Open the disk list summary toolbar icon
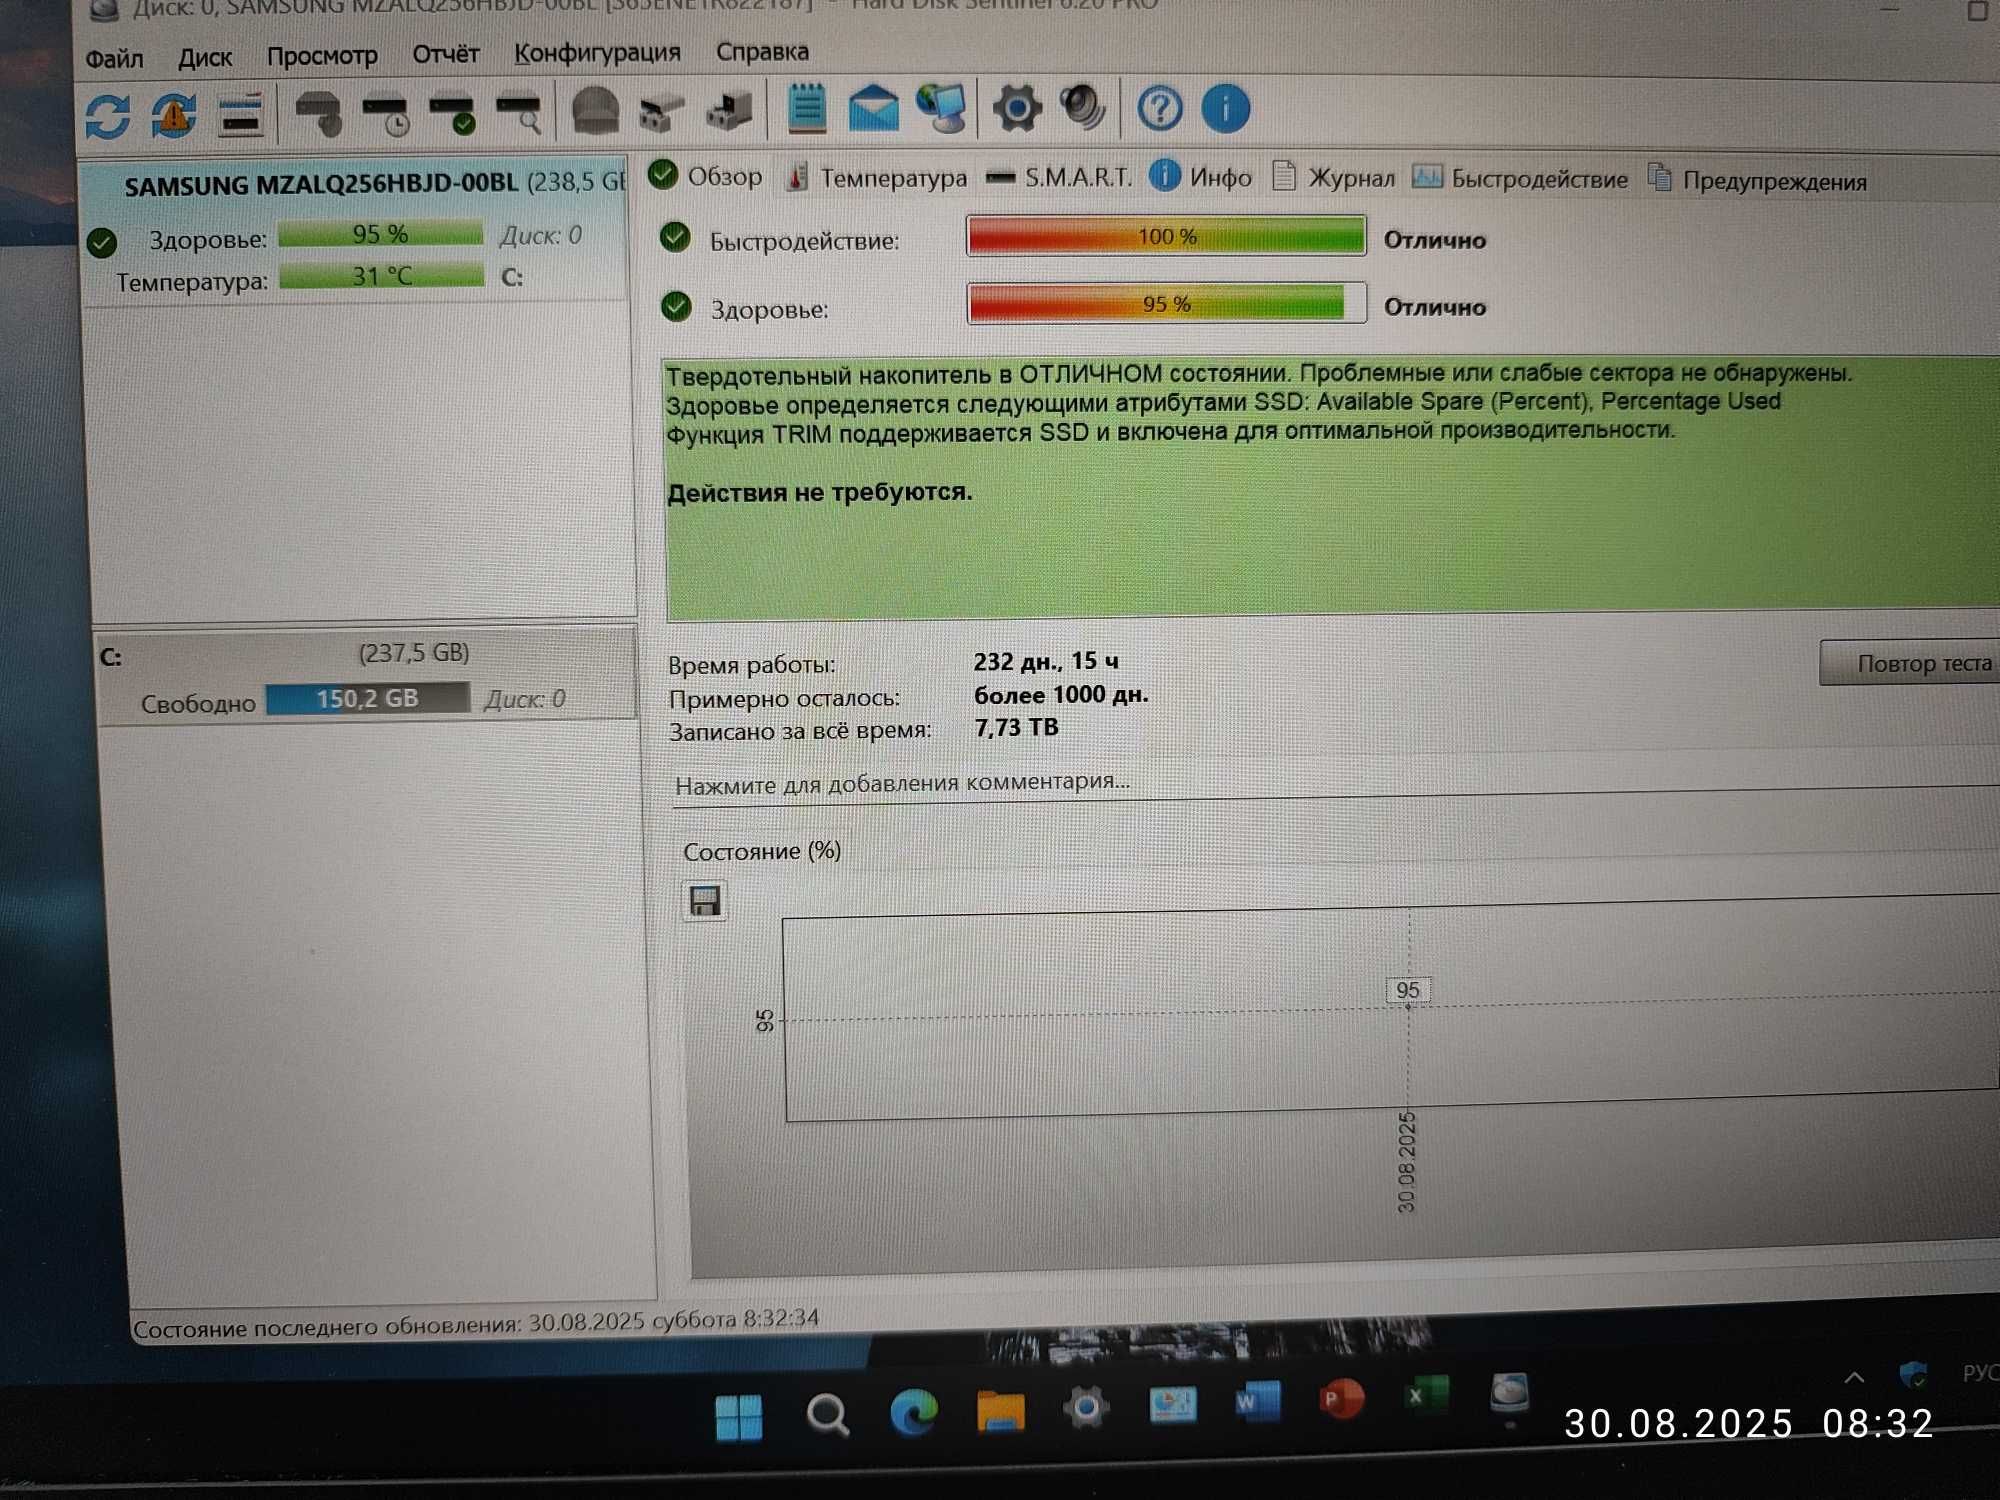 (240, 115)
